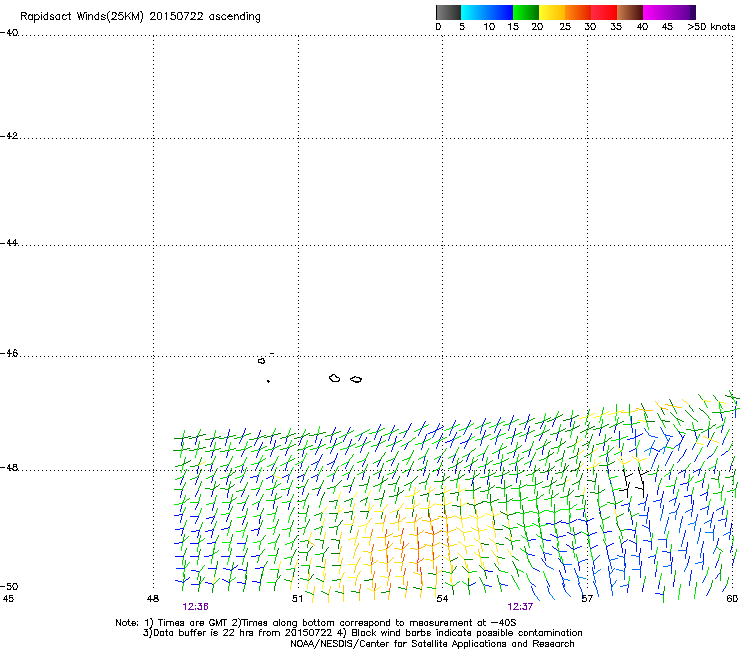Click the NOAA/NESDIS credit line
The image size is (740, 650).
coord(432,644)
